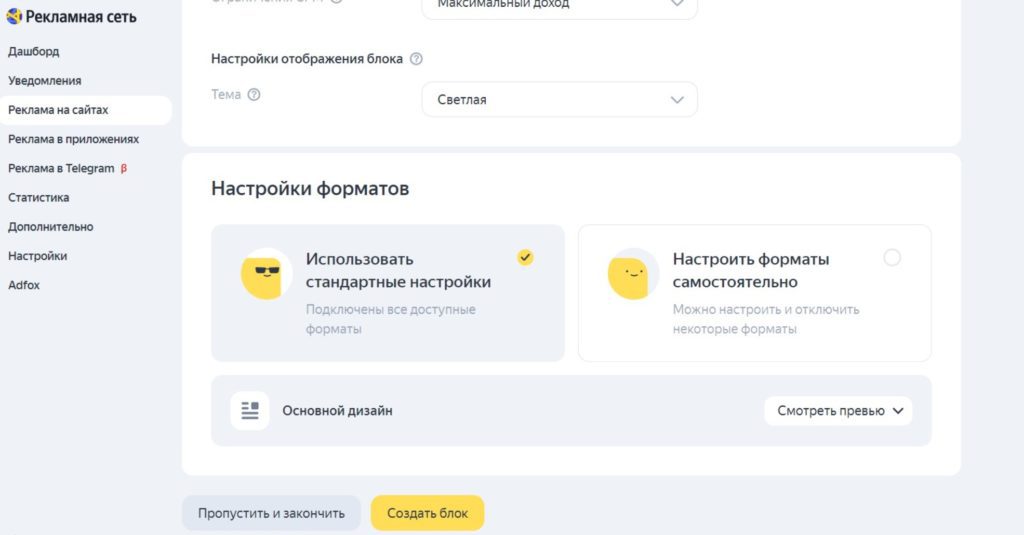Select Настроить форматы самостоятельно radio button

click(892, 257)
